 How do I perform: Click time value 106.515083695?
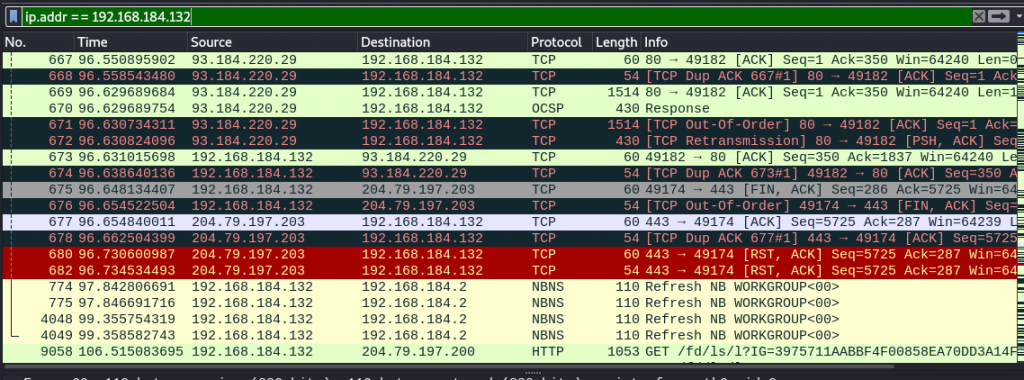tap(131, 352)
